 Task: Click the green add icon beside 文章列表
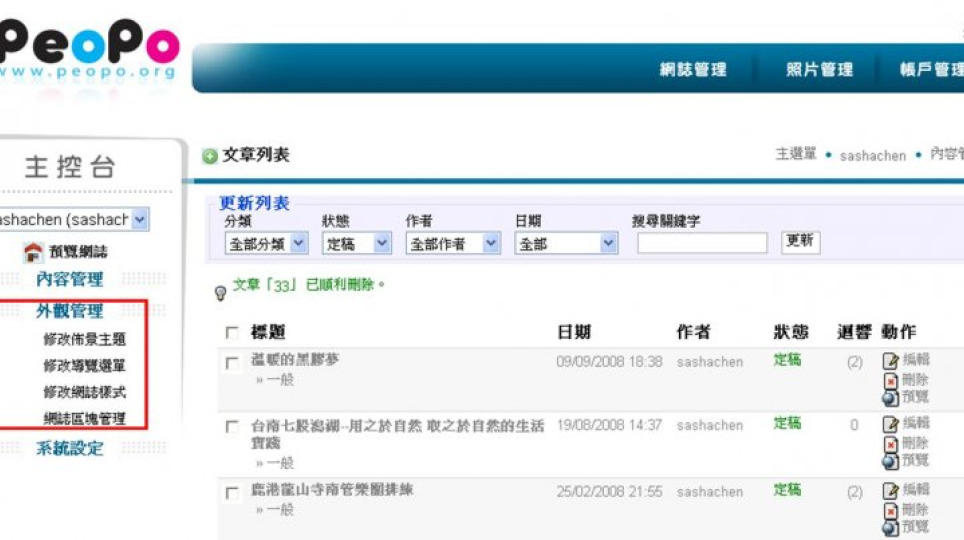click(x=210, y=156)
